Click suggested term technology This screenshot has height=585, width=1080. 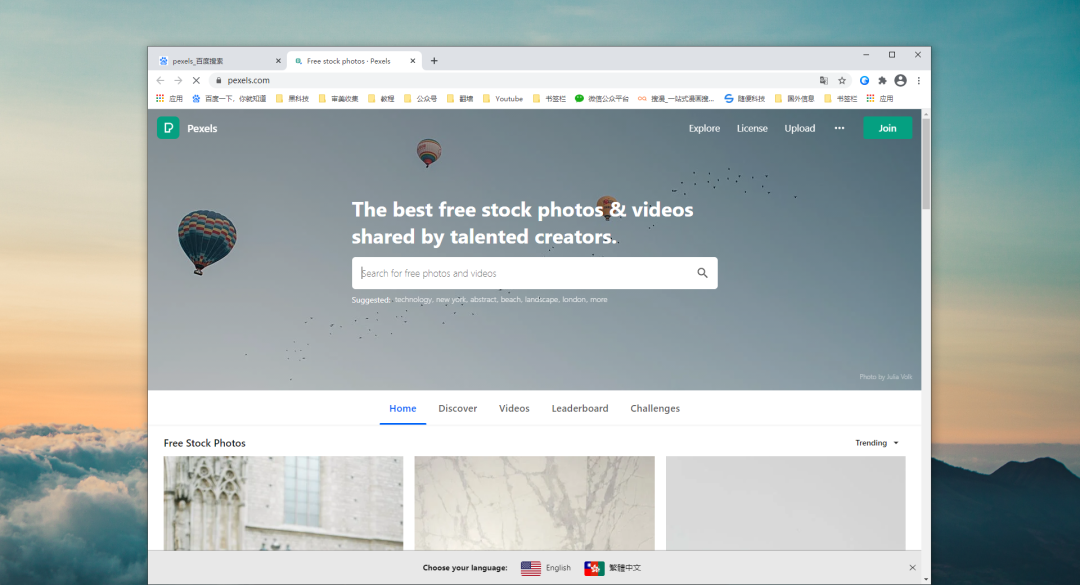point(413,300)
